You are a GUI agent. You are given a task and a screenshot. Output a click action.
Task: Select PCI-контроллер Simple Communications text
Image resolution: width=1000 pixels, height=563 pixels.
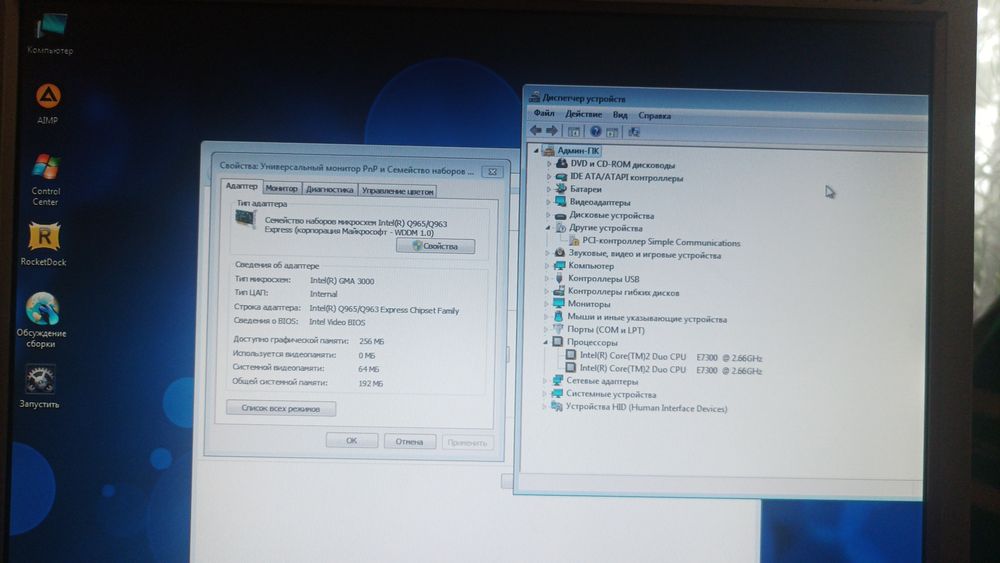[x=661, y=242]
